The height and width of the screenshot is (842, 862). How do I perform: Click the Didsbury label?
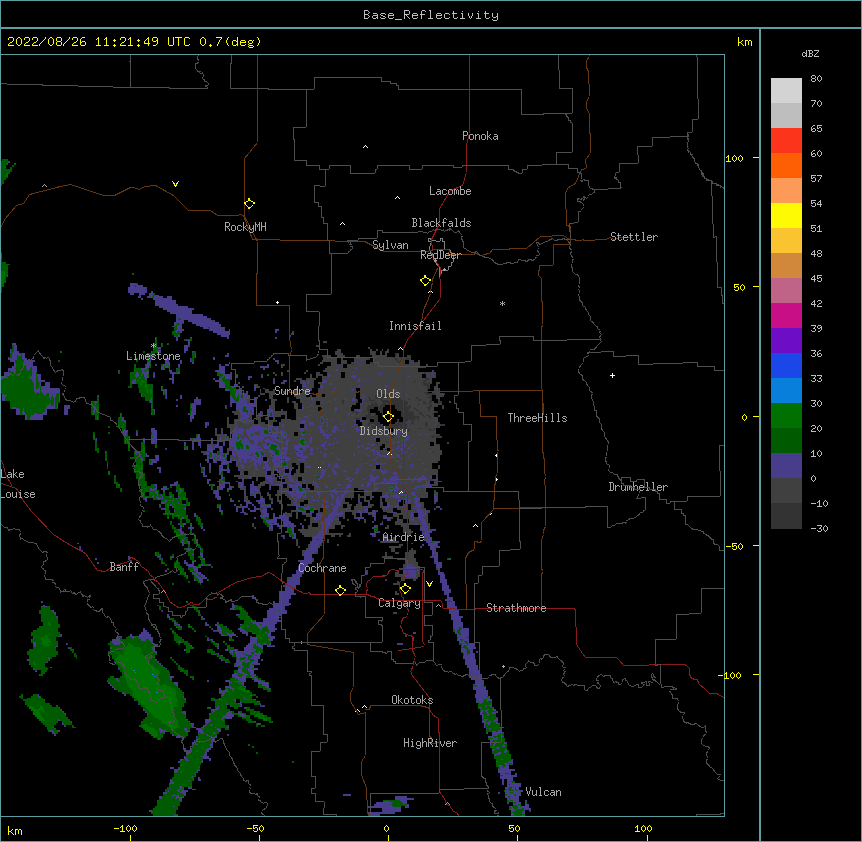click(x=384, y=431)
